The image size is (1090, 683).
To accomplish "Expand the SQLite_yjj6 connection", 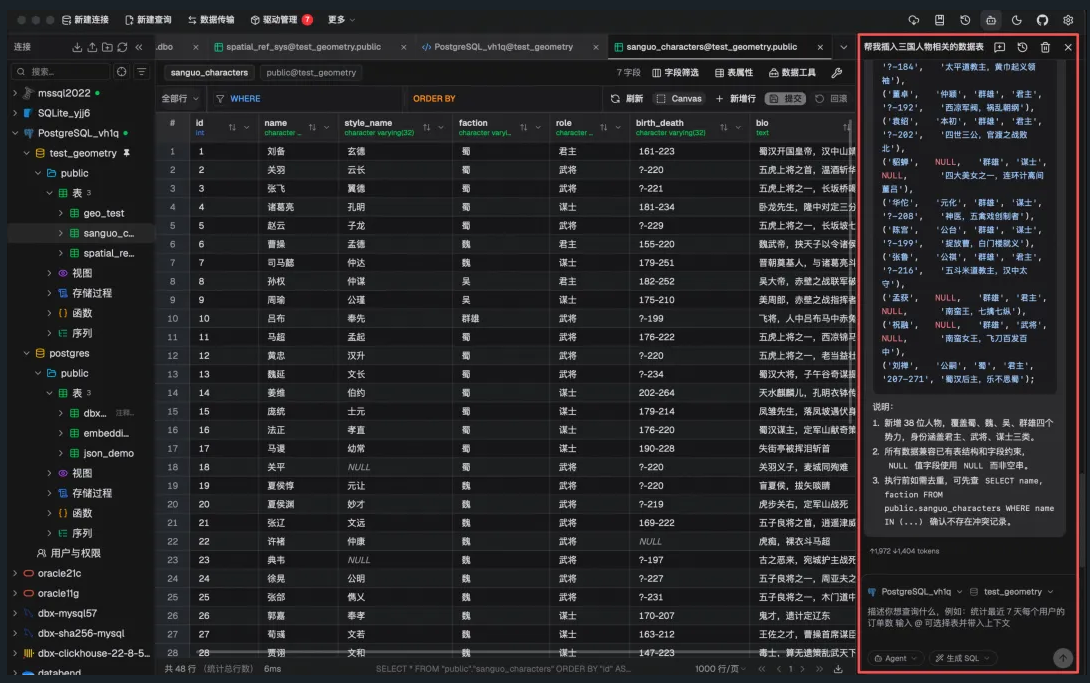I will click(x=15, y=113).
